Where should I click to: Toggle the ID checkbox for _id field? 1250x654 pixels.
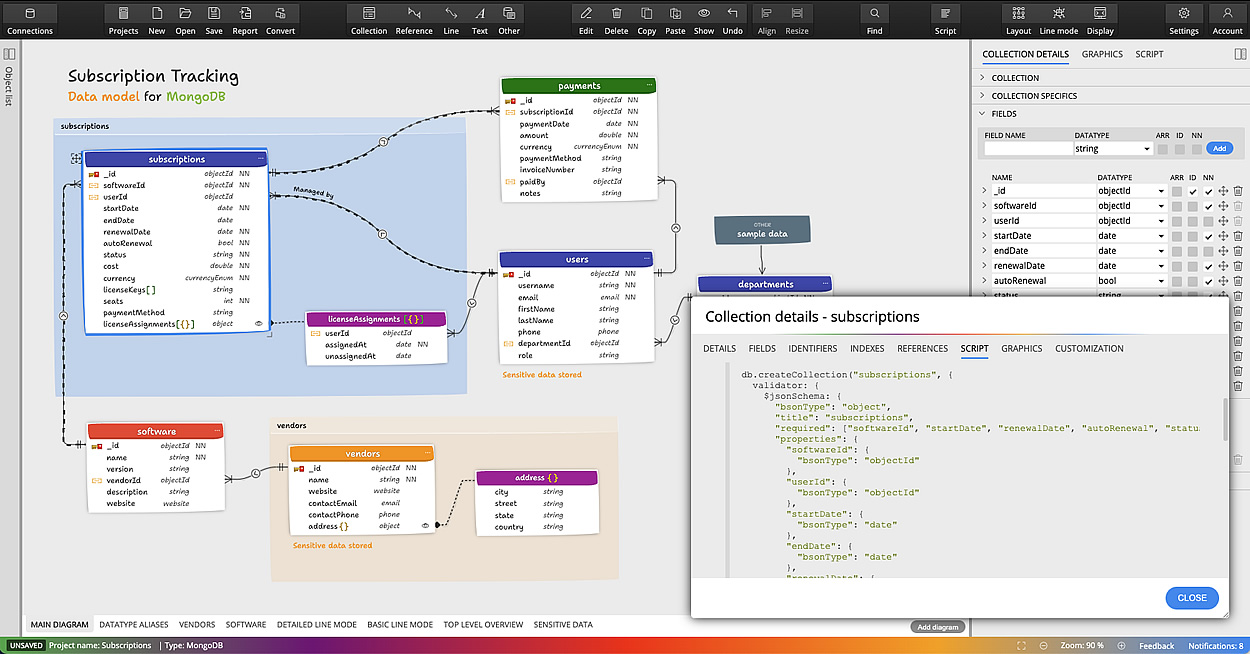coord(1193,191)
